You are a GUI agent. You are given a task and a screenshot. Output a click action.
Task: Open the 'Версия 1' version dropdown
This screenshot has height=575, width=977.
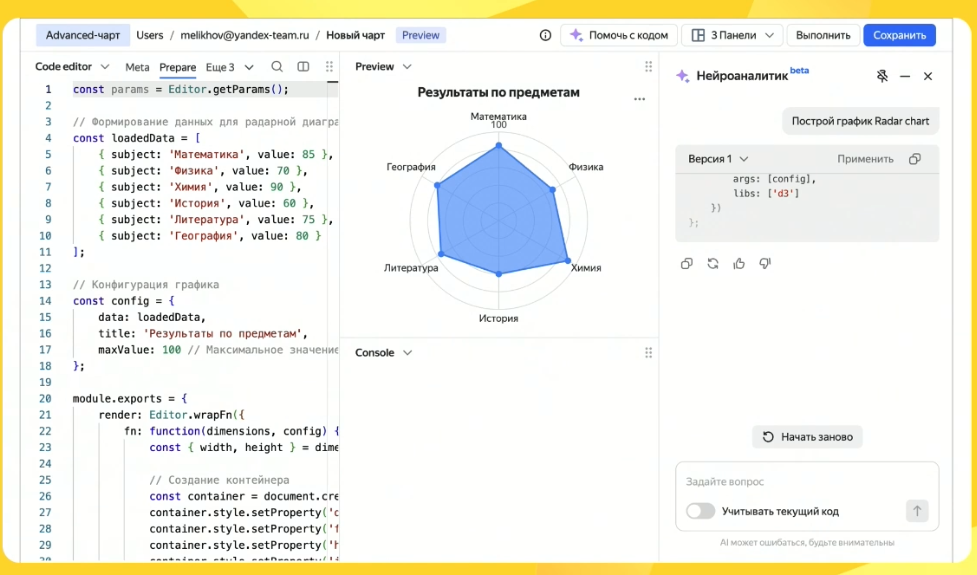coord(718,159)
